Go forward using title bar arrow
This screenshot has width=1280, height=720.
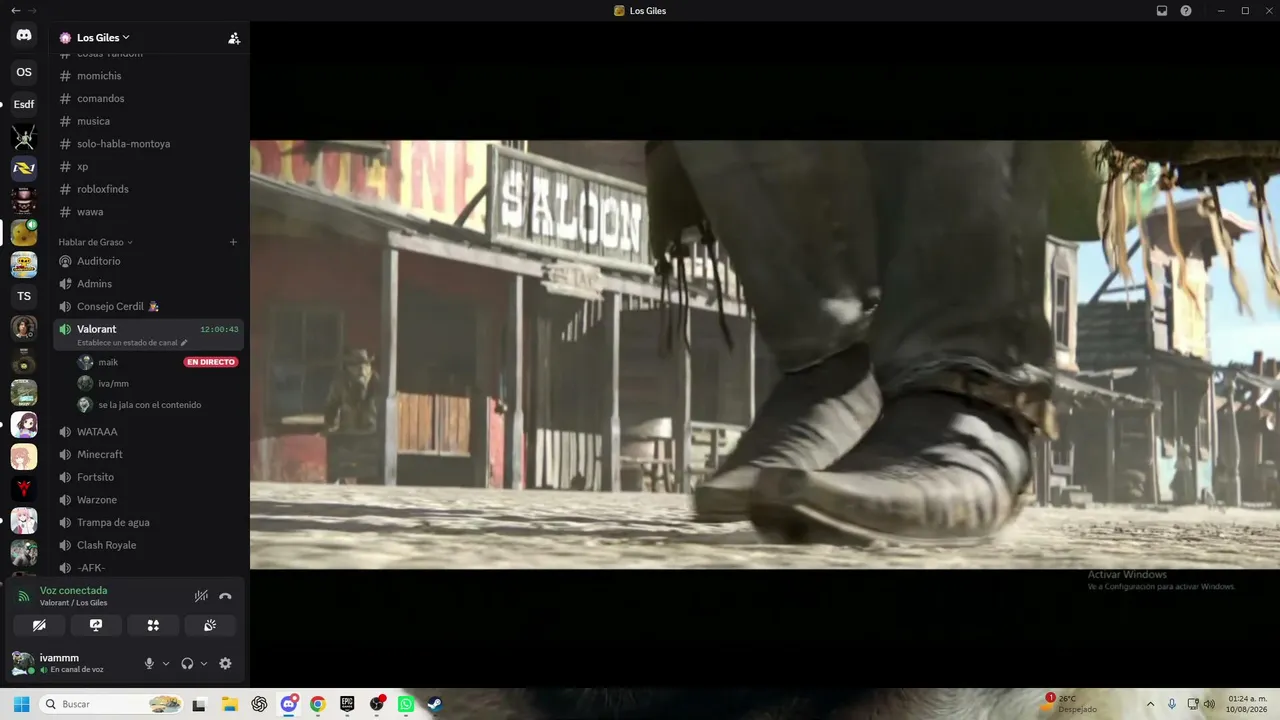pos(32,10)
